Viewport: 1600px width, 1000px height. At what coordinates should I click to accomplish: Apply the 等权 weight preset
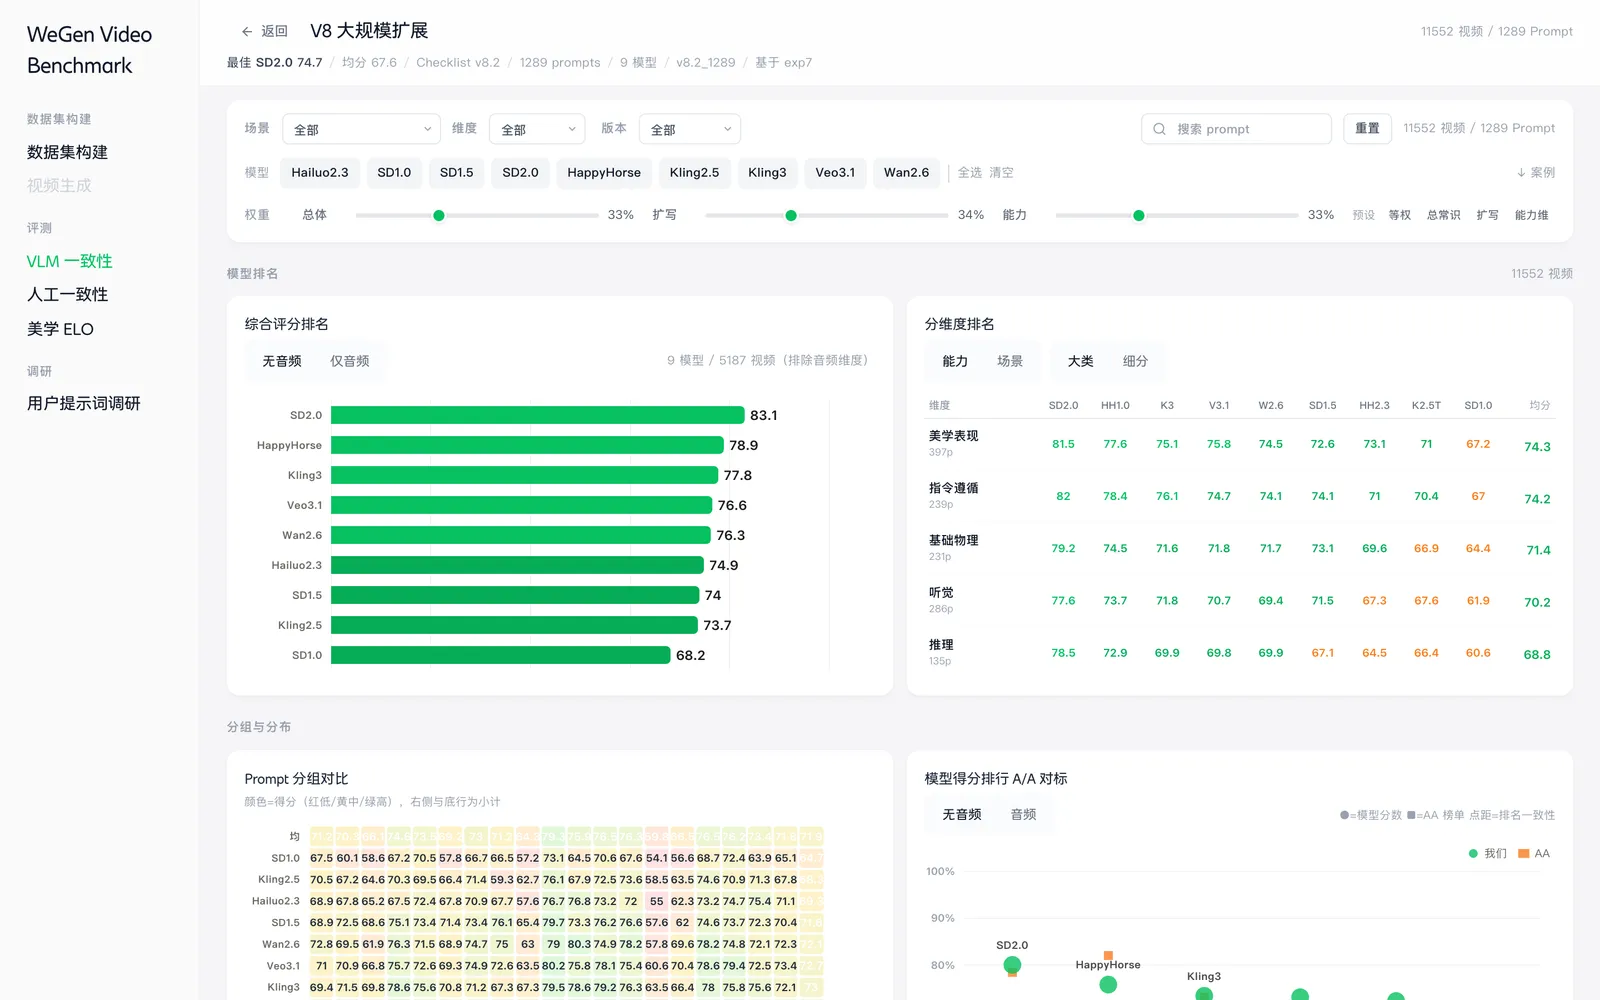[x=1399, y=215]
